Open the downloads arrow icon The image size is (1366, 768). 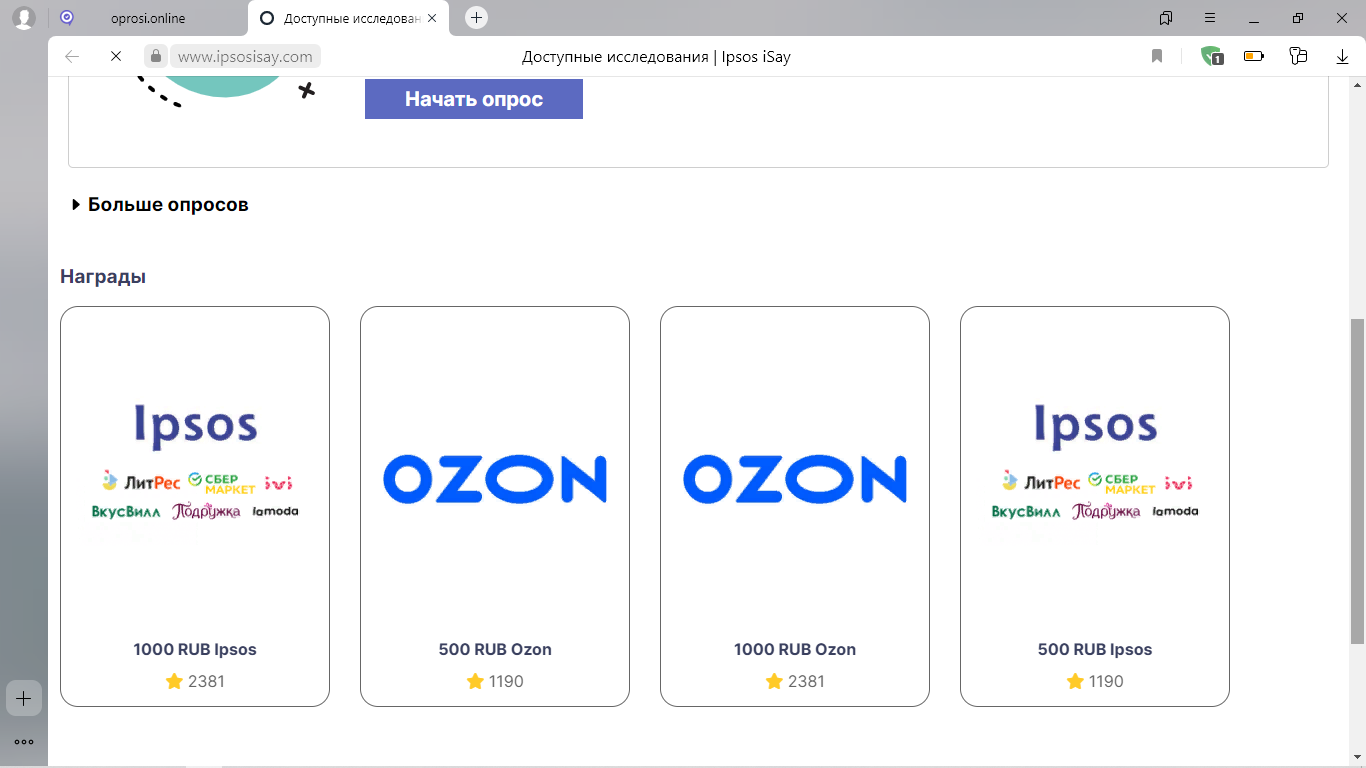point(1343,57)
